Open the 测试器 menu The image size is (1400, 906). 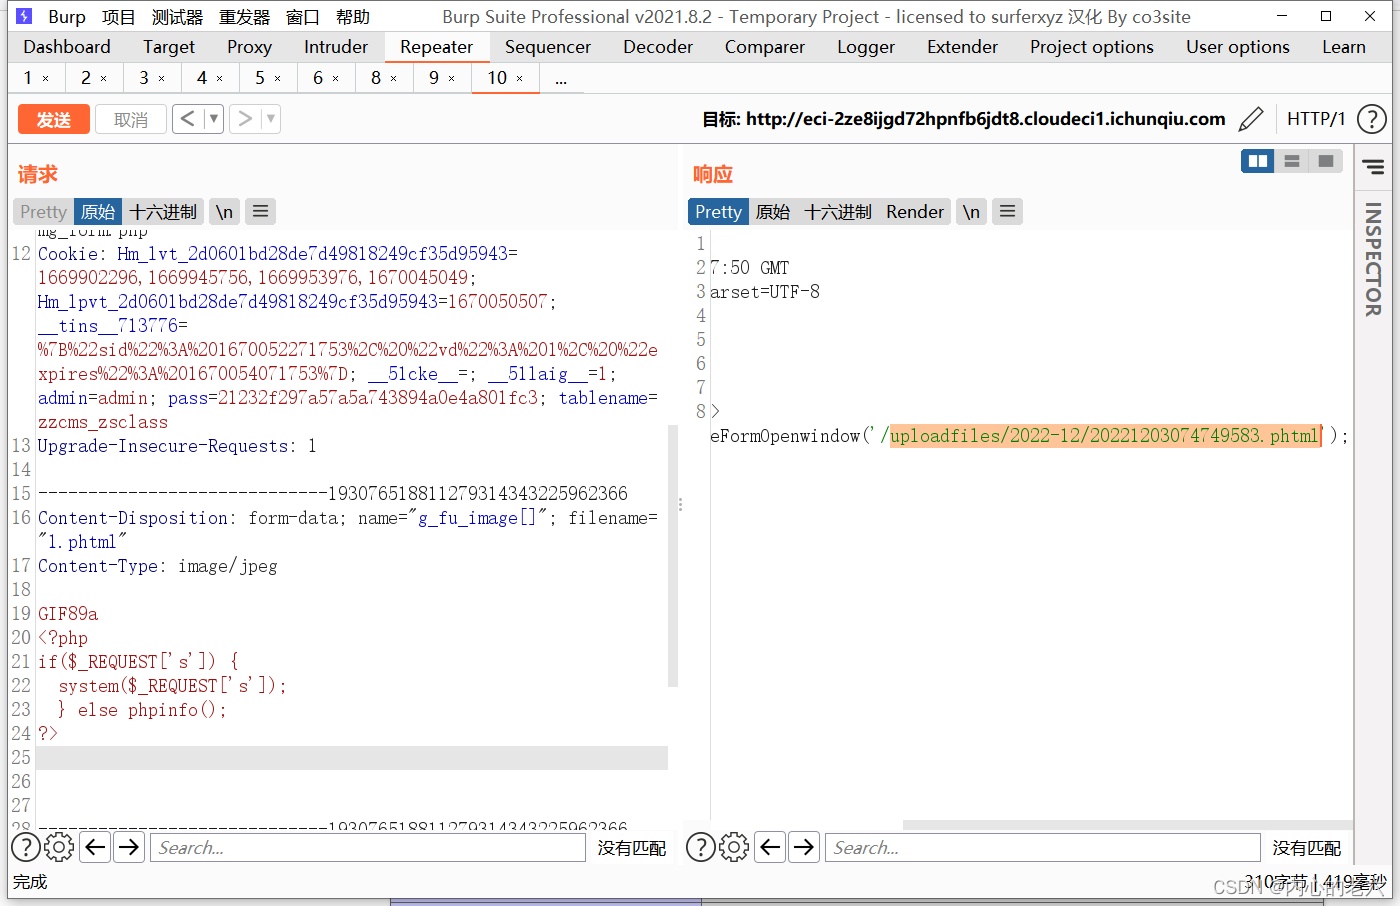[x=177, y=17]
